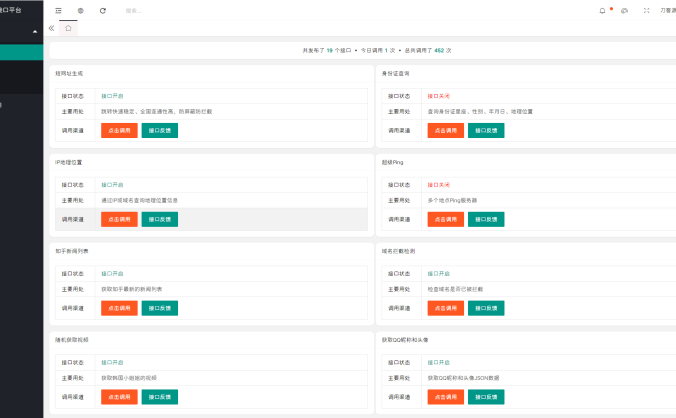Open the user account dropdown at top right

click(666, 10)
